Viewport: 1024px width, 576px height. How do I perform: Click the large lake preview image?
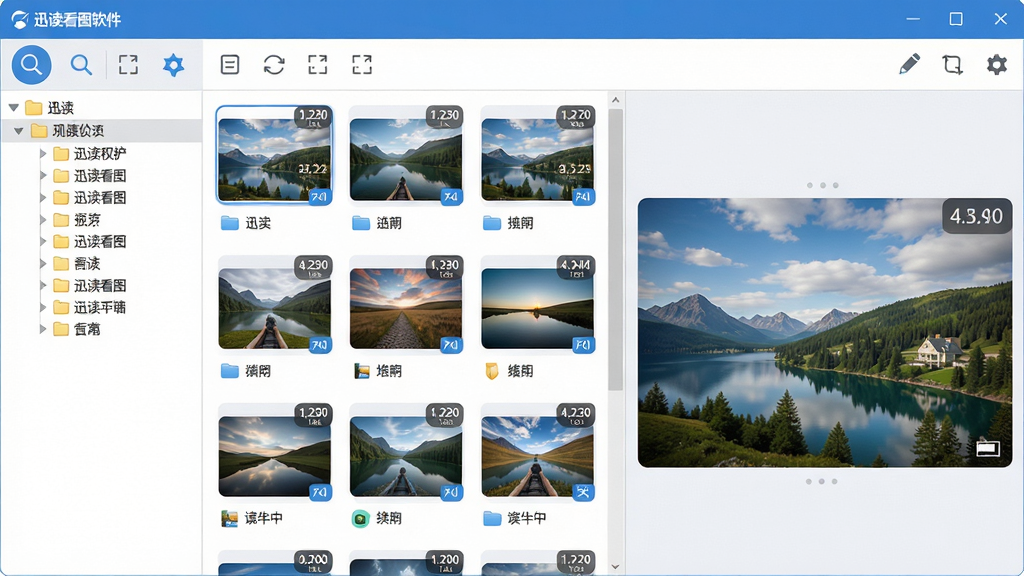tap(825, 333)
